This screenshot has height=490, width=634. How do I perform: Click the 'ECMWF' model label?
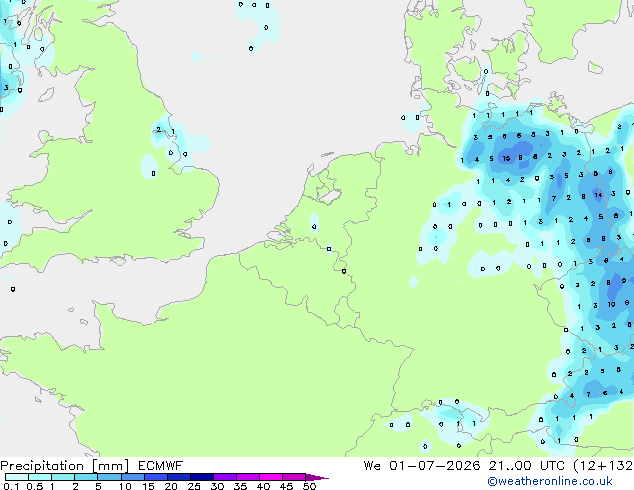click(x=161, y=466)
